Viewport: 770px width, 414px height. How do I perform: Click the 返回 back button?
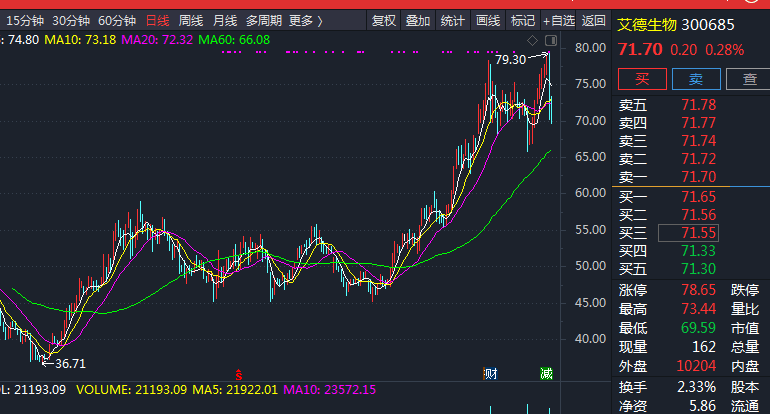[x=594, y=21]
